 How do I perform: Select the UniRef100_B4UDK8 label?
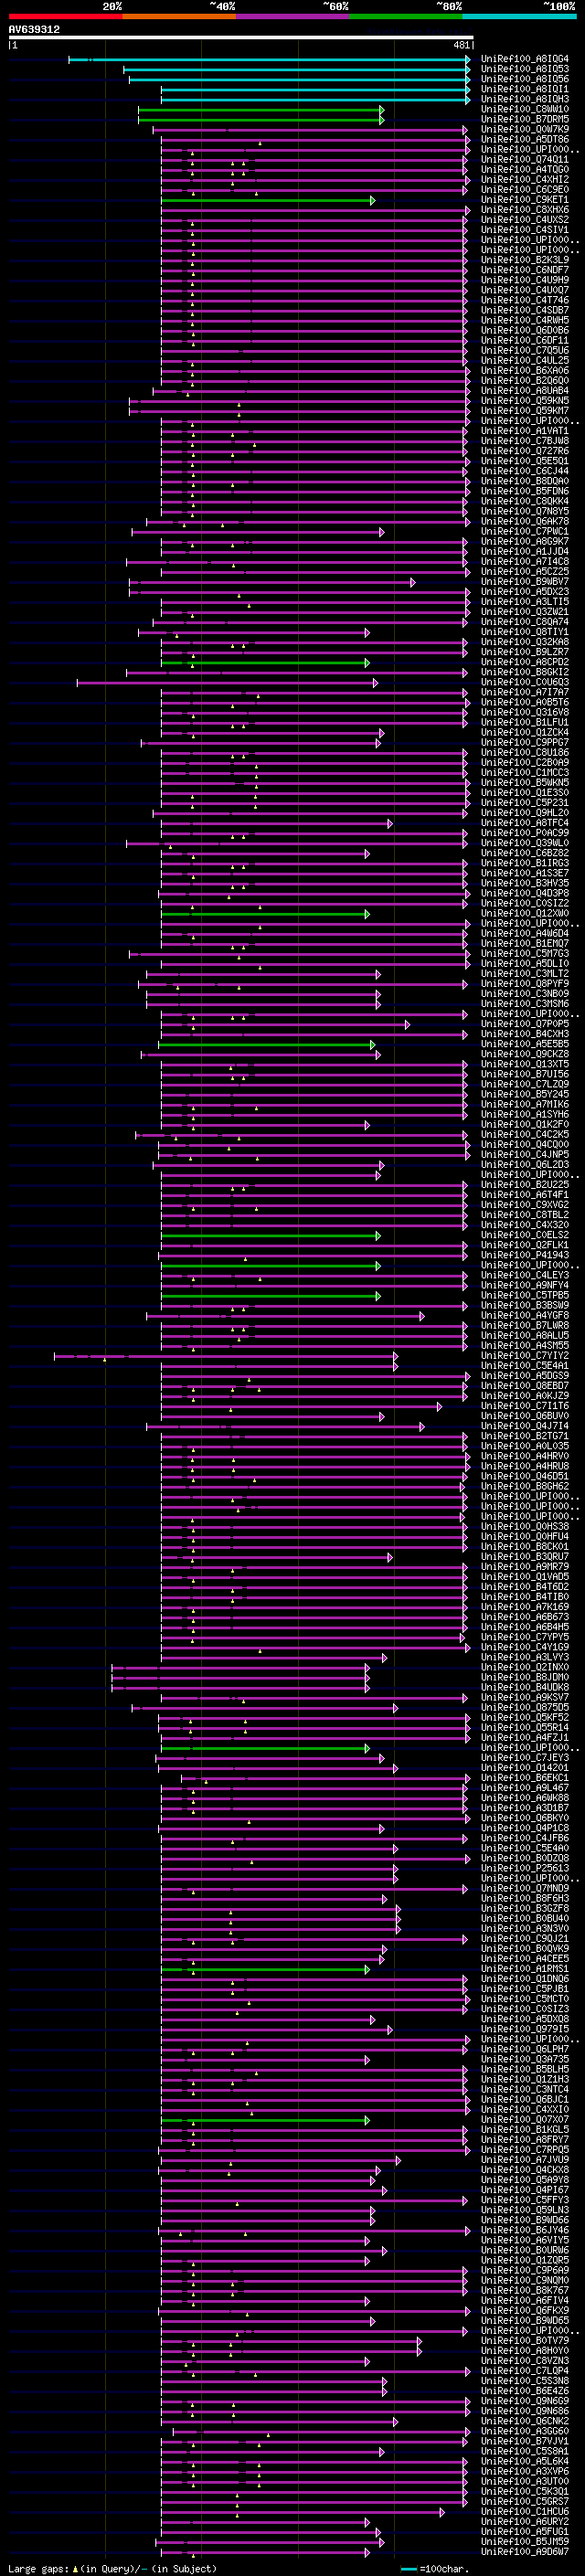[524, 1687]
